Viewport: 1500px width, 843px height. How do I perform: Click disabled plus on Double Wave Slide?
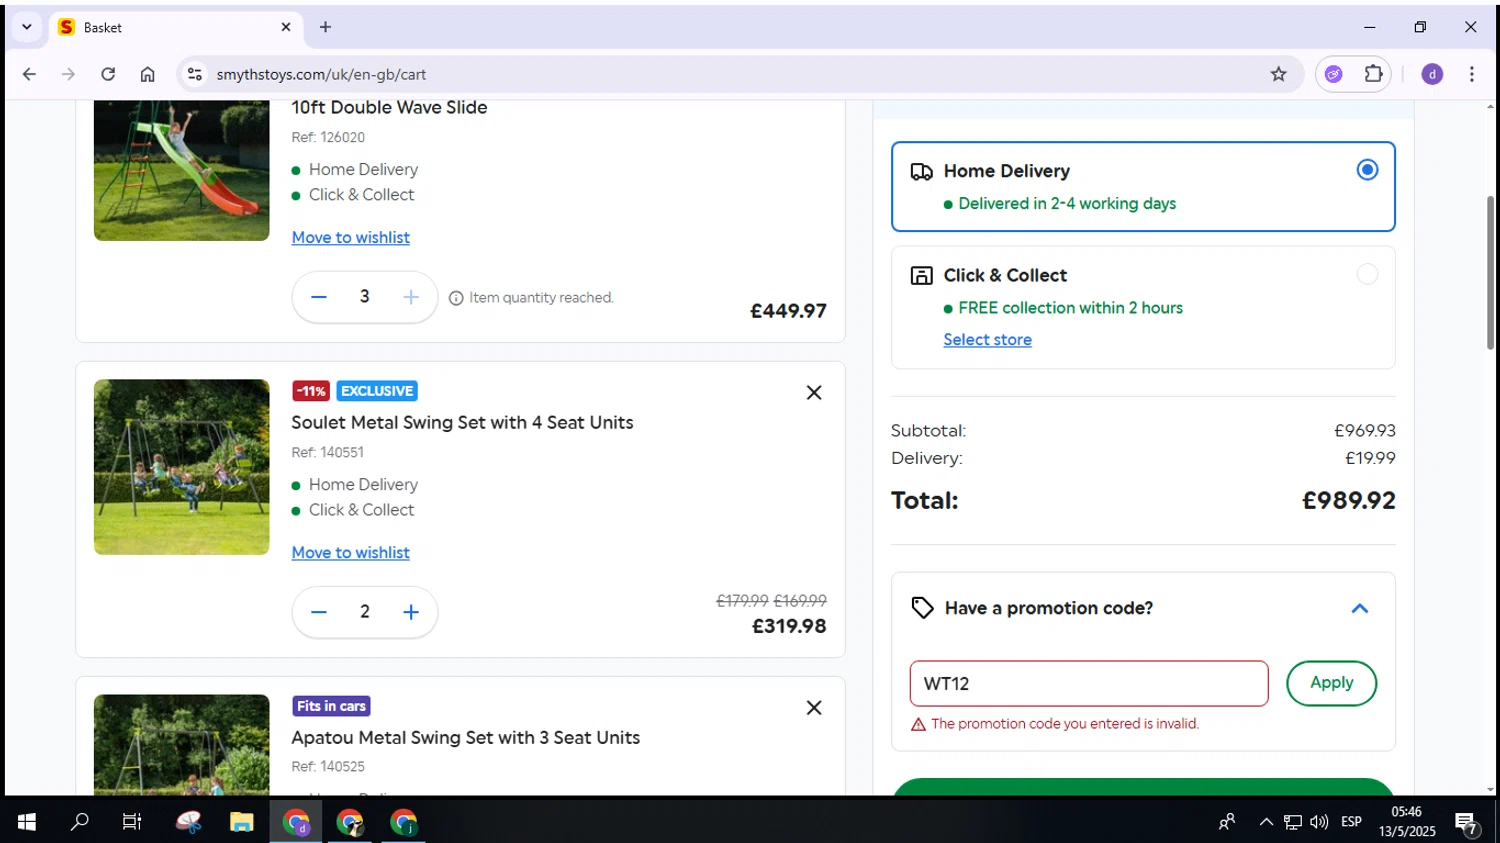pyautogui.click(x=411, y=297)
